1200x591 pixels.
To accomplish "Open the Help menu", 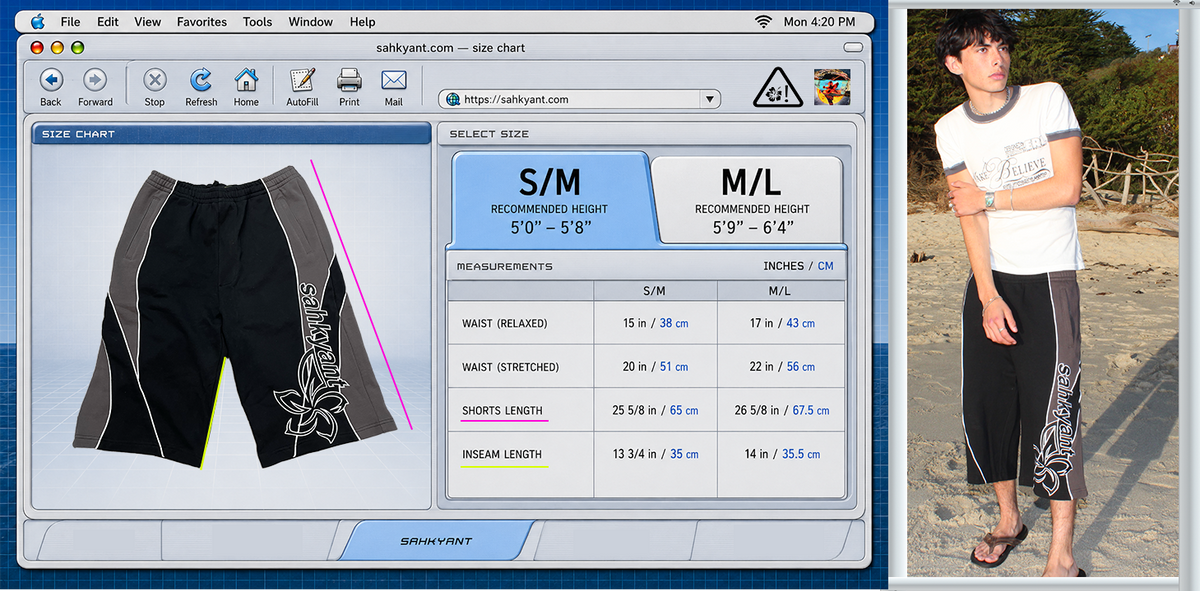I will tap(363, 21).
